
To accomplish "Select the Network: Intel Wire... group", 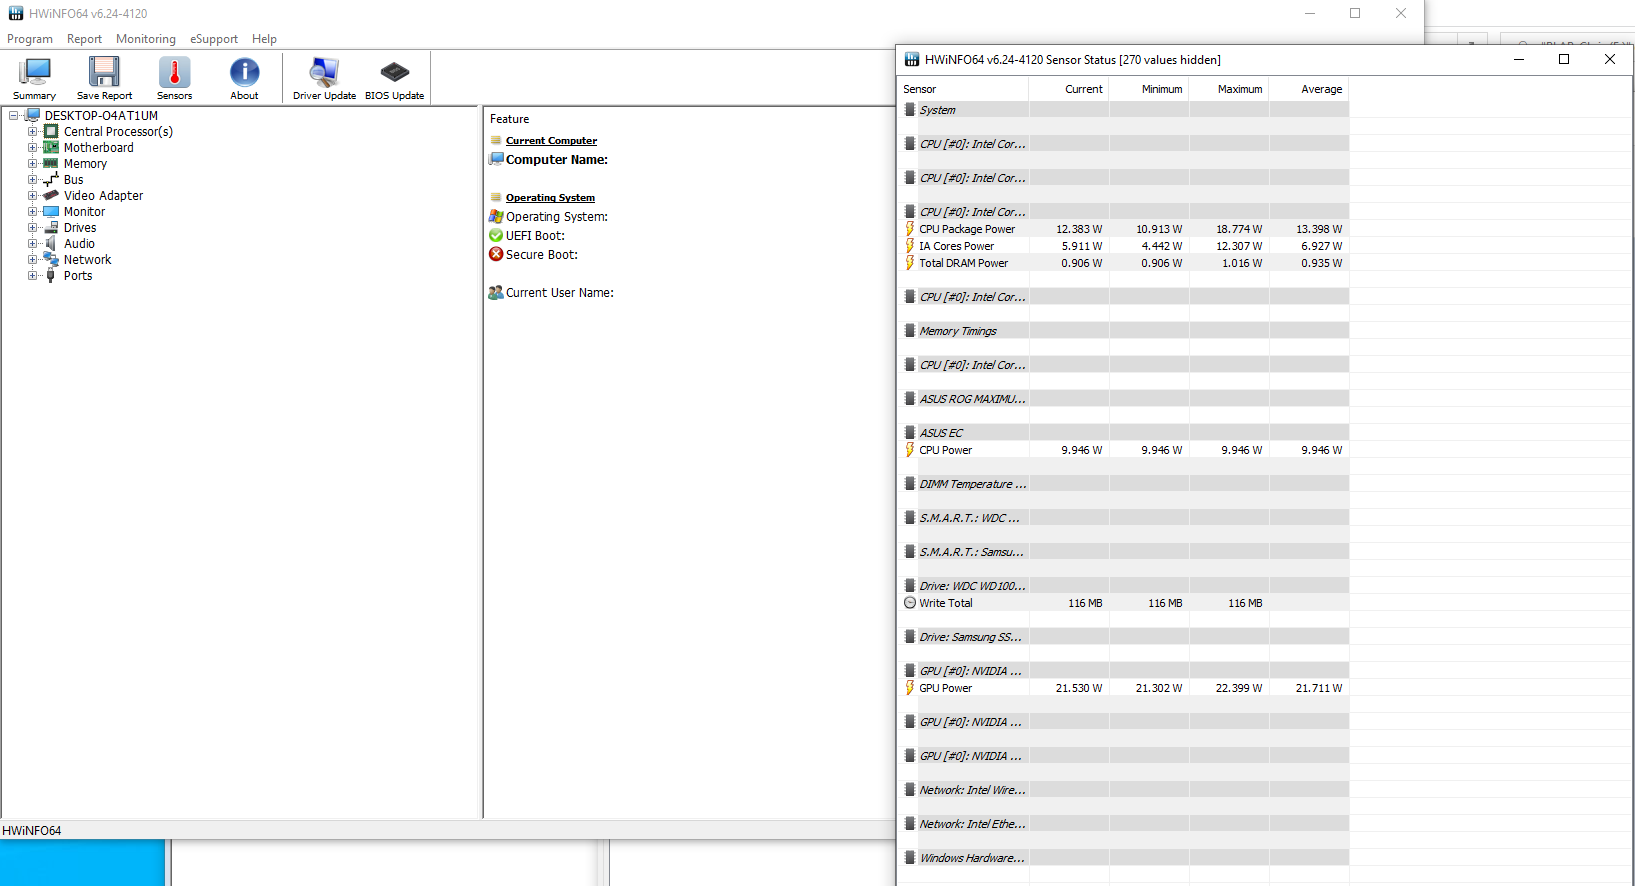I will point(1124,790).
